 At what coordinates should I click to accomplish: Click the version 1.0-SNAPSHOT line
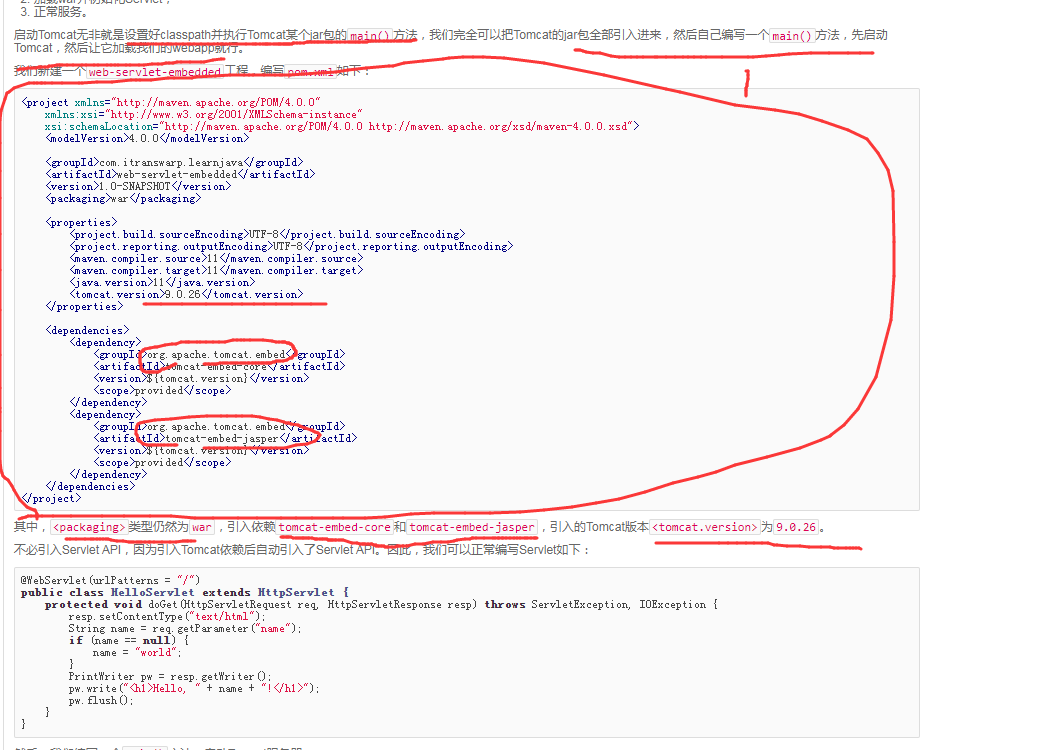click(138, 186)
